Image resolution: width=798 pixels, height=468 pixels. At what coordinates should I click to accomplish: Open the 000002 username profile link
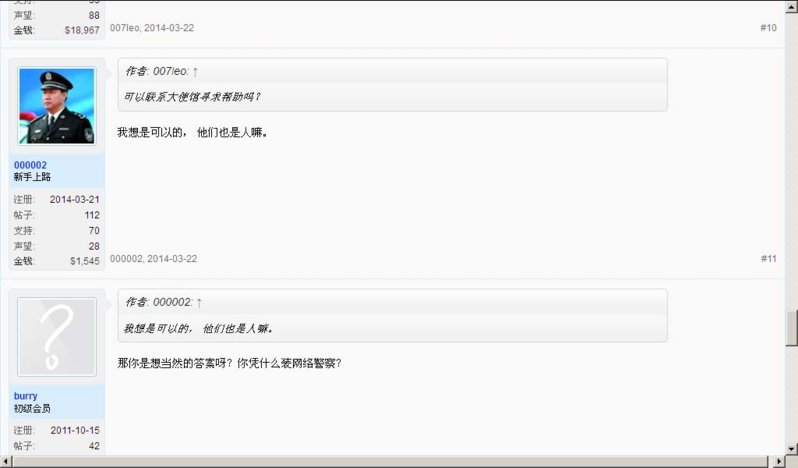click(x=30, y=165)
